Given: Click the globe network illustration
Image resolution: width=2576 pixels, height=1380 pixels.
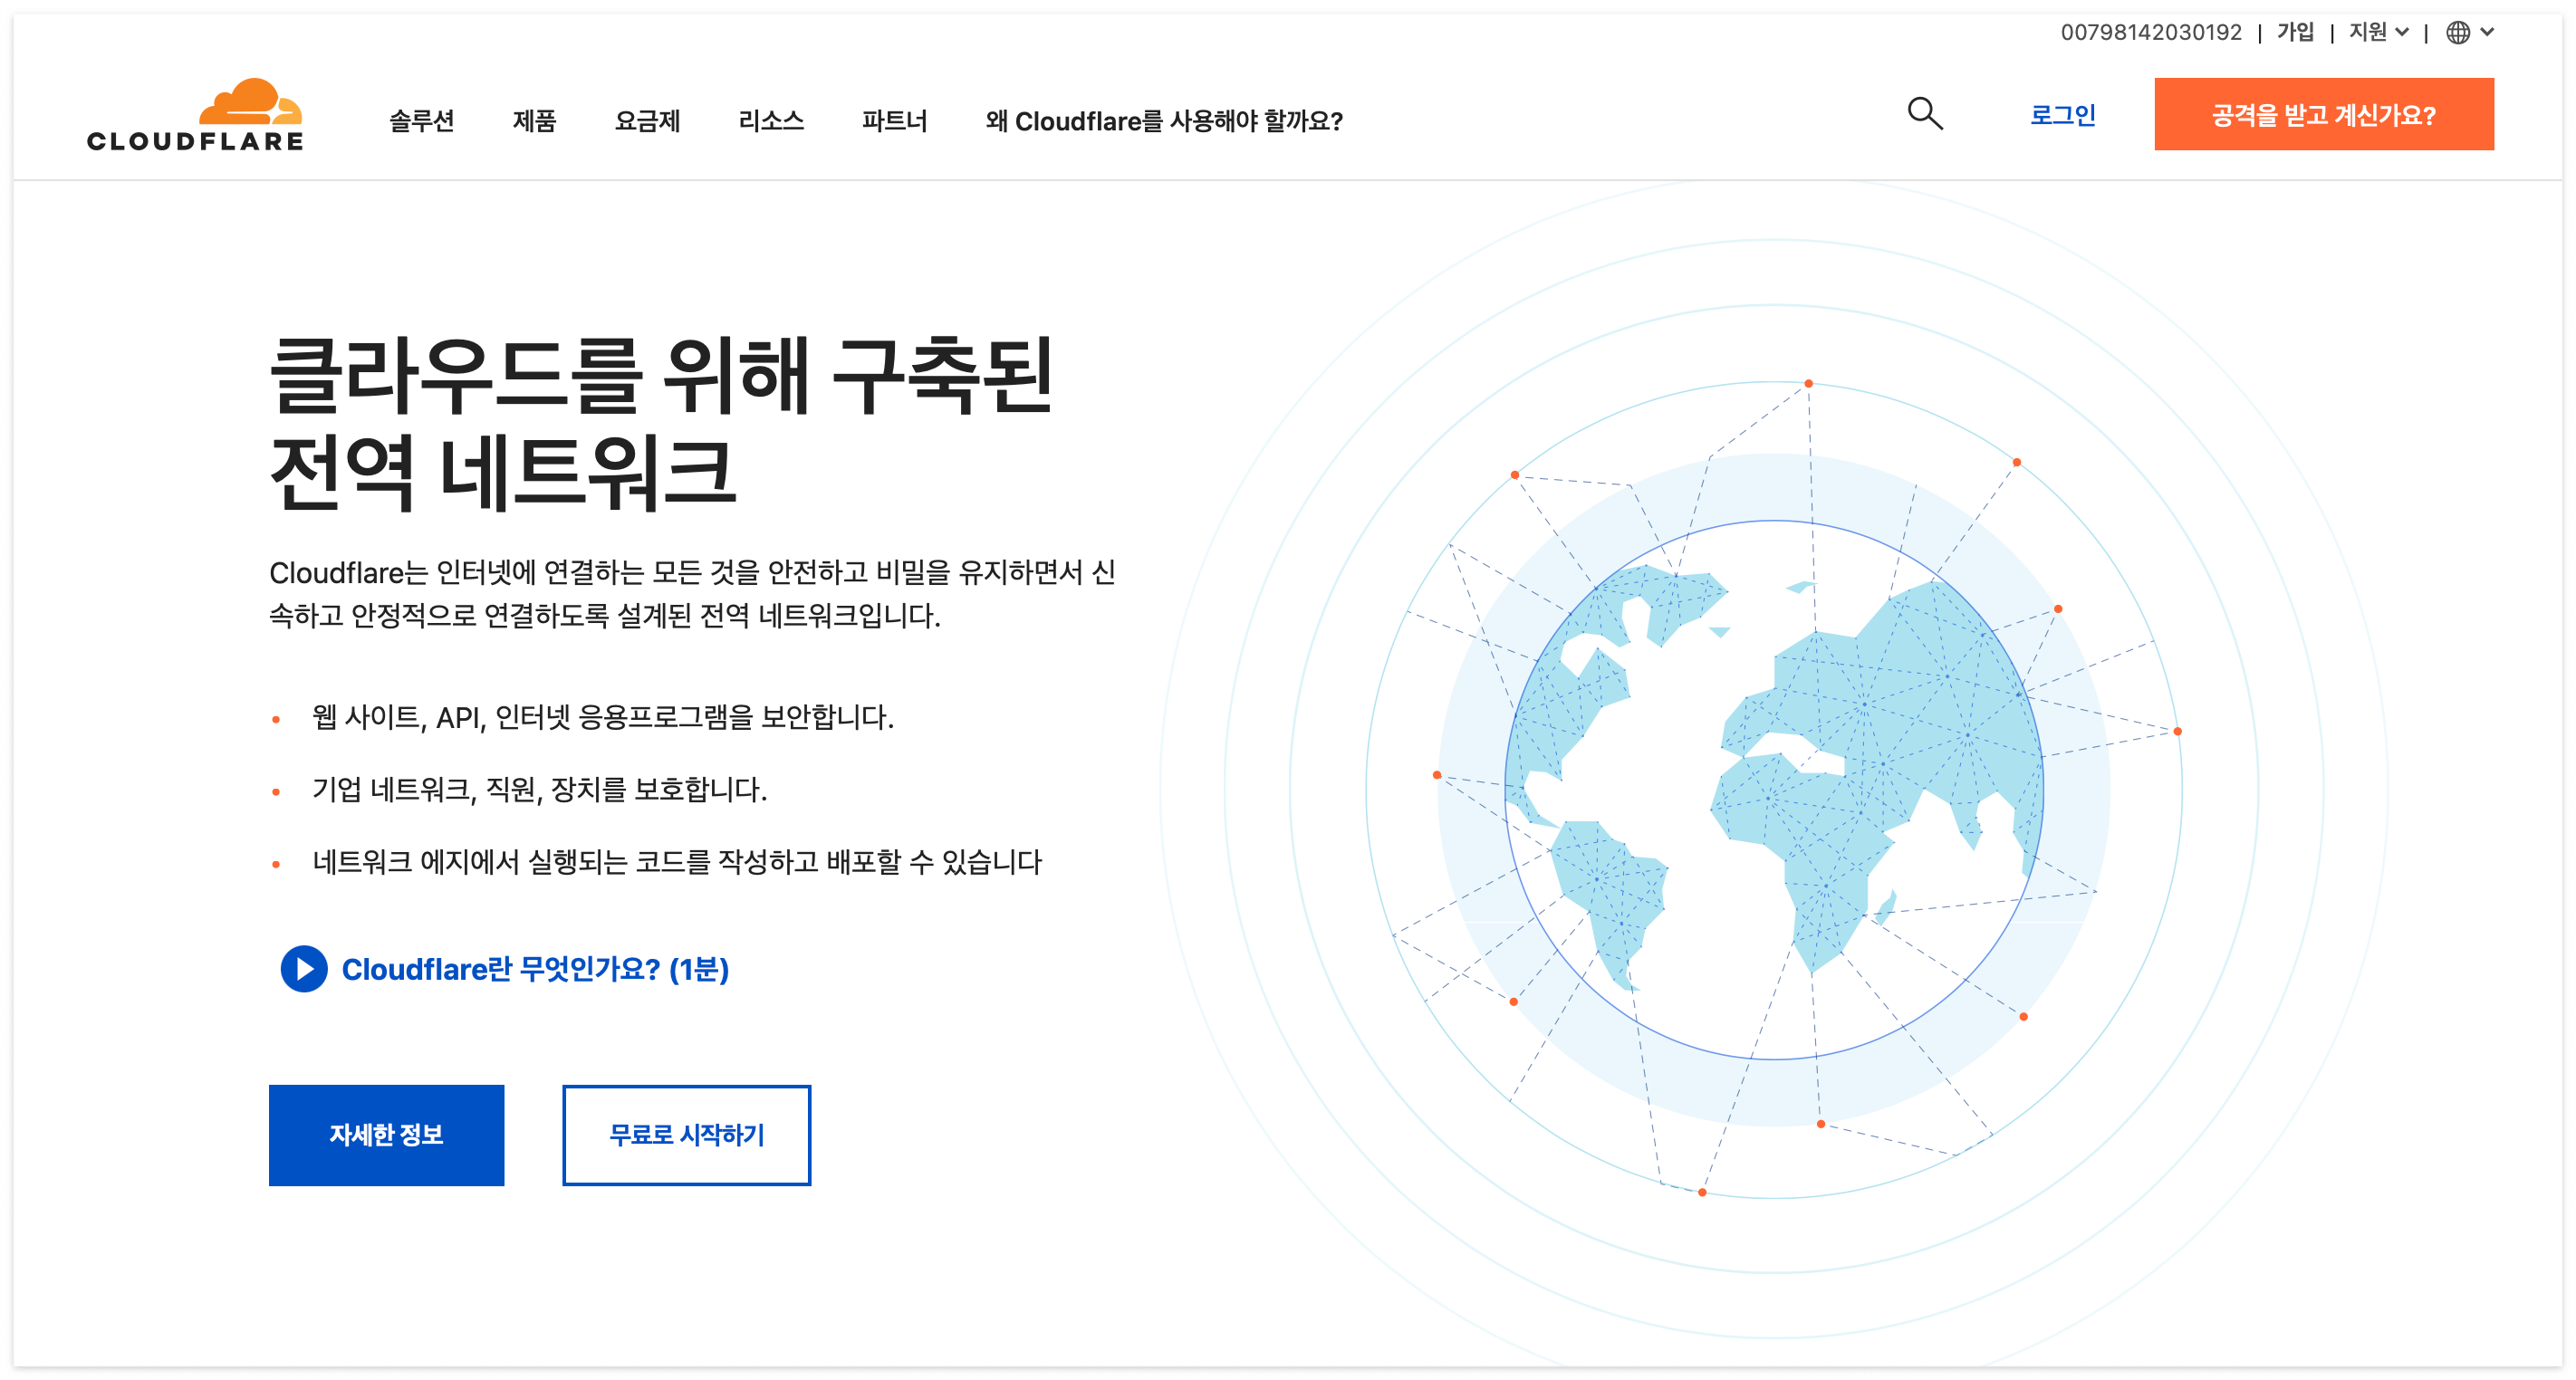Looking at the screenshot, I should tap(1773, 789).
